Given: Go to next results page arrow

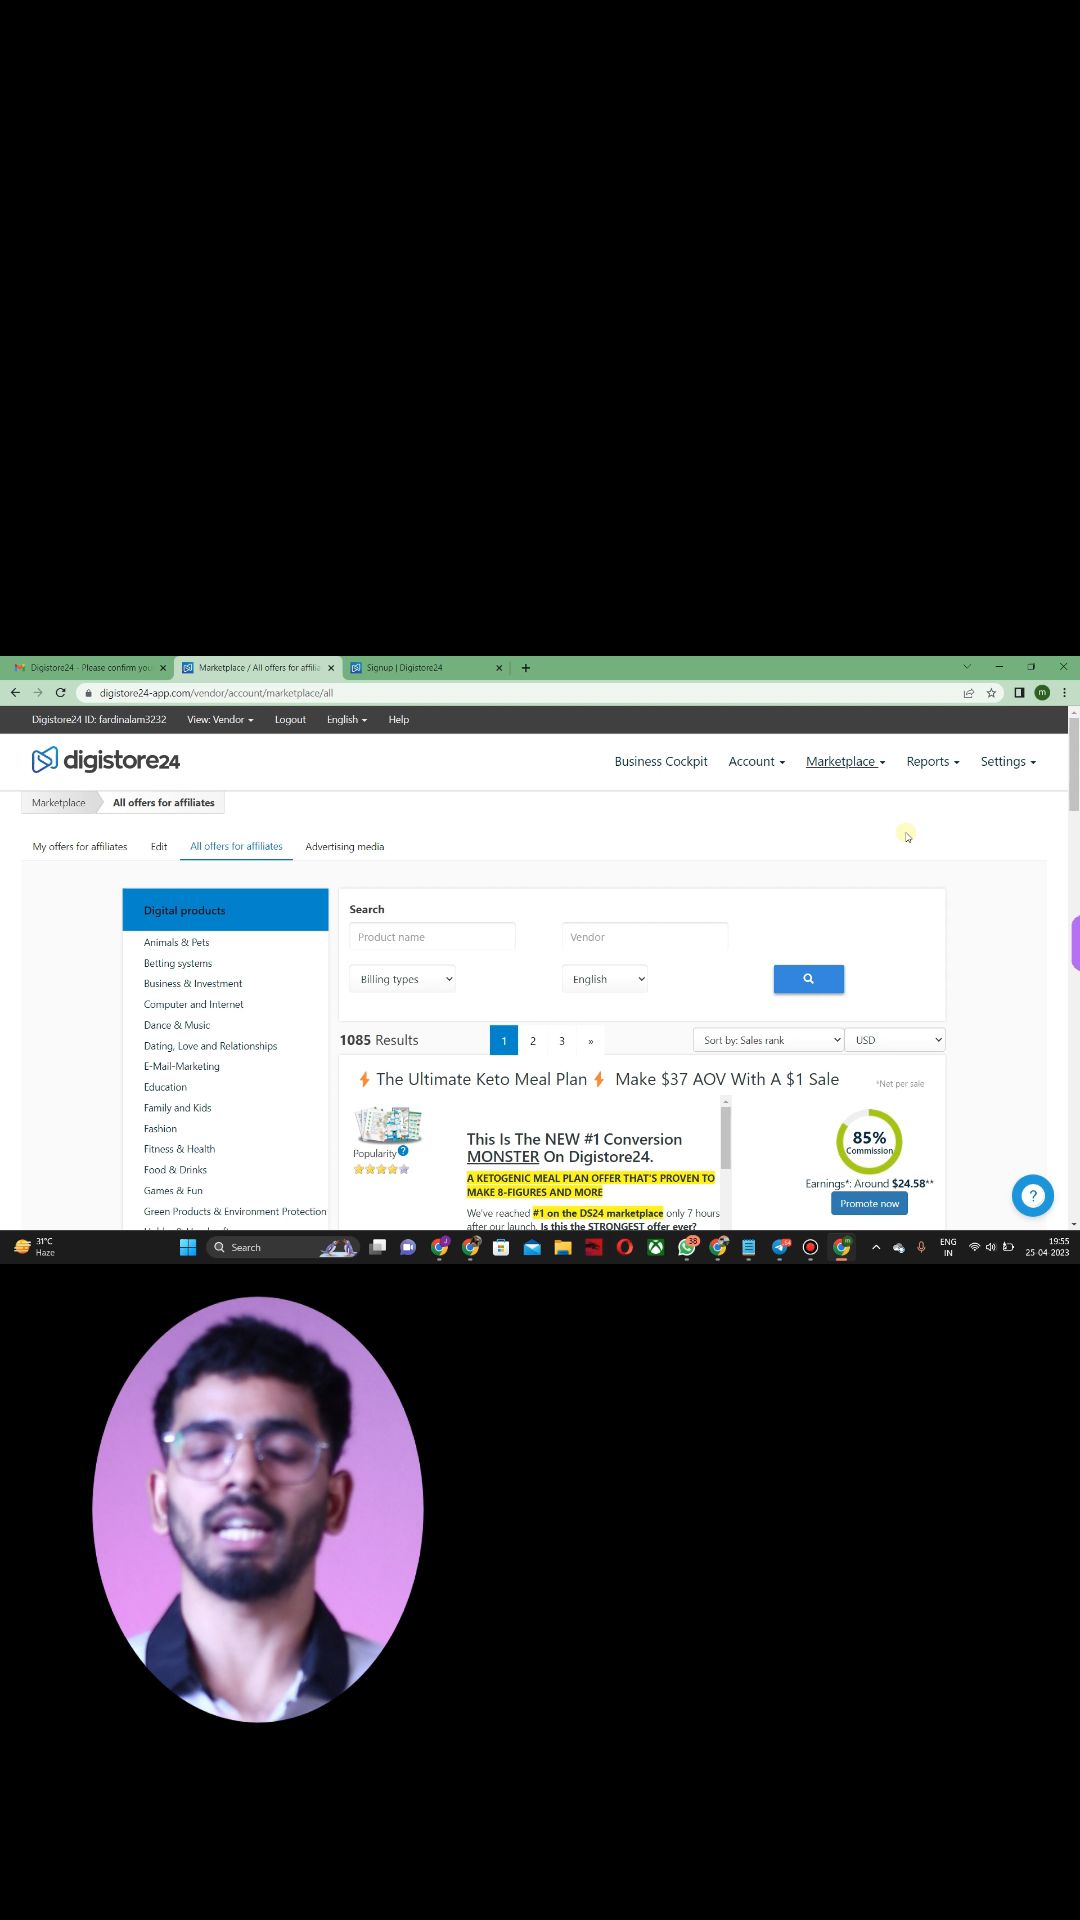Looking at the screenshot, I should (x=590, y=1040).
